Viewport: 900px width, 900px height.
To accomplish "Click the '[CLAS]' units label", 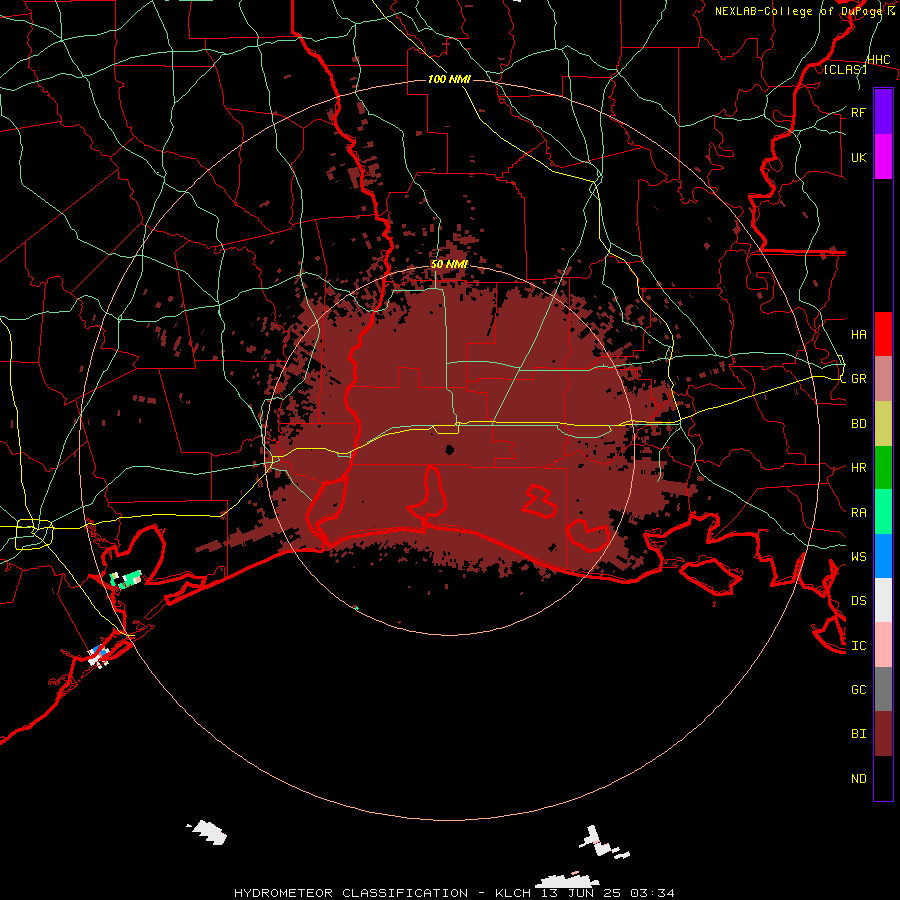I will pyautogui.click(x=845, y=69).
